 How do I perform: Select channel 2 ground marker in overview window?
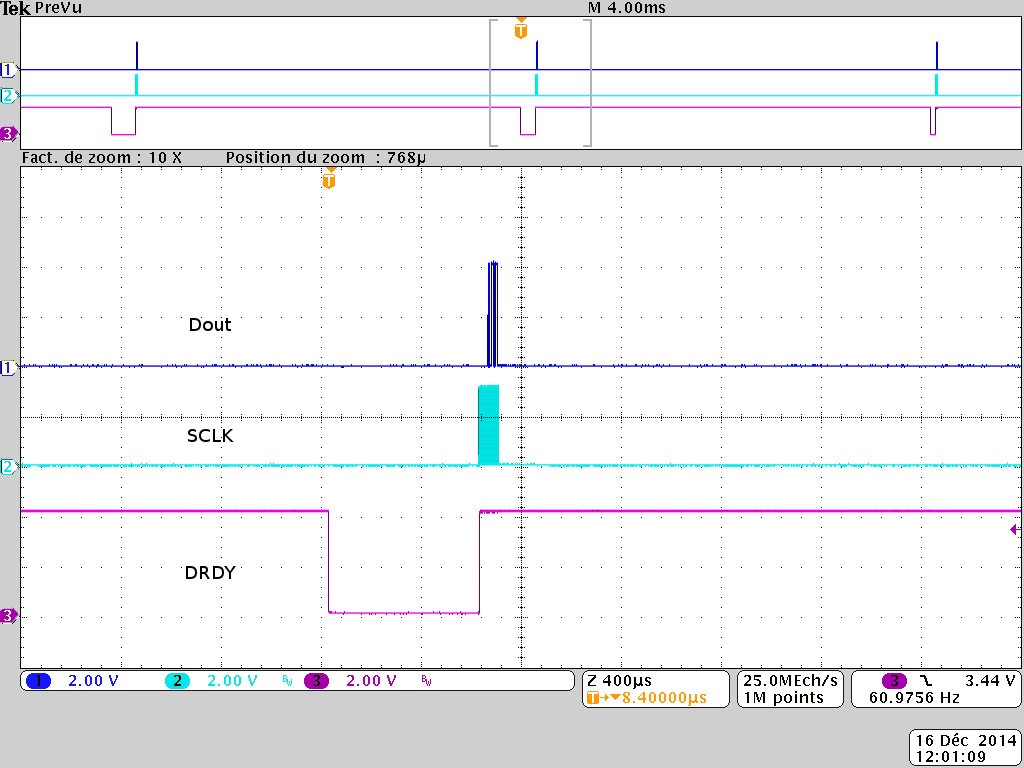pos(8,96)
